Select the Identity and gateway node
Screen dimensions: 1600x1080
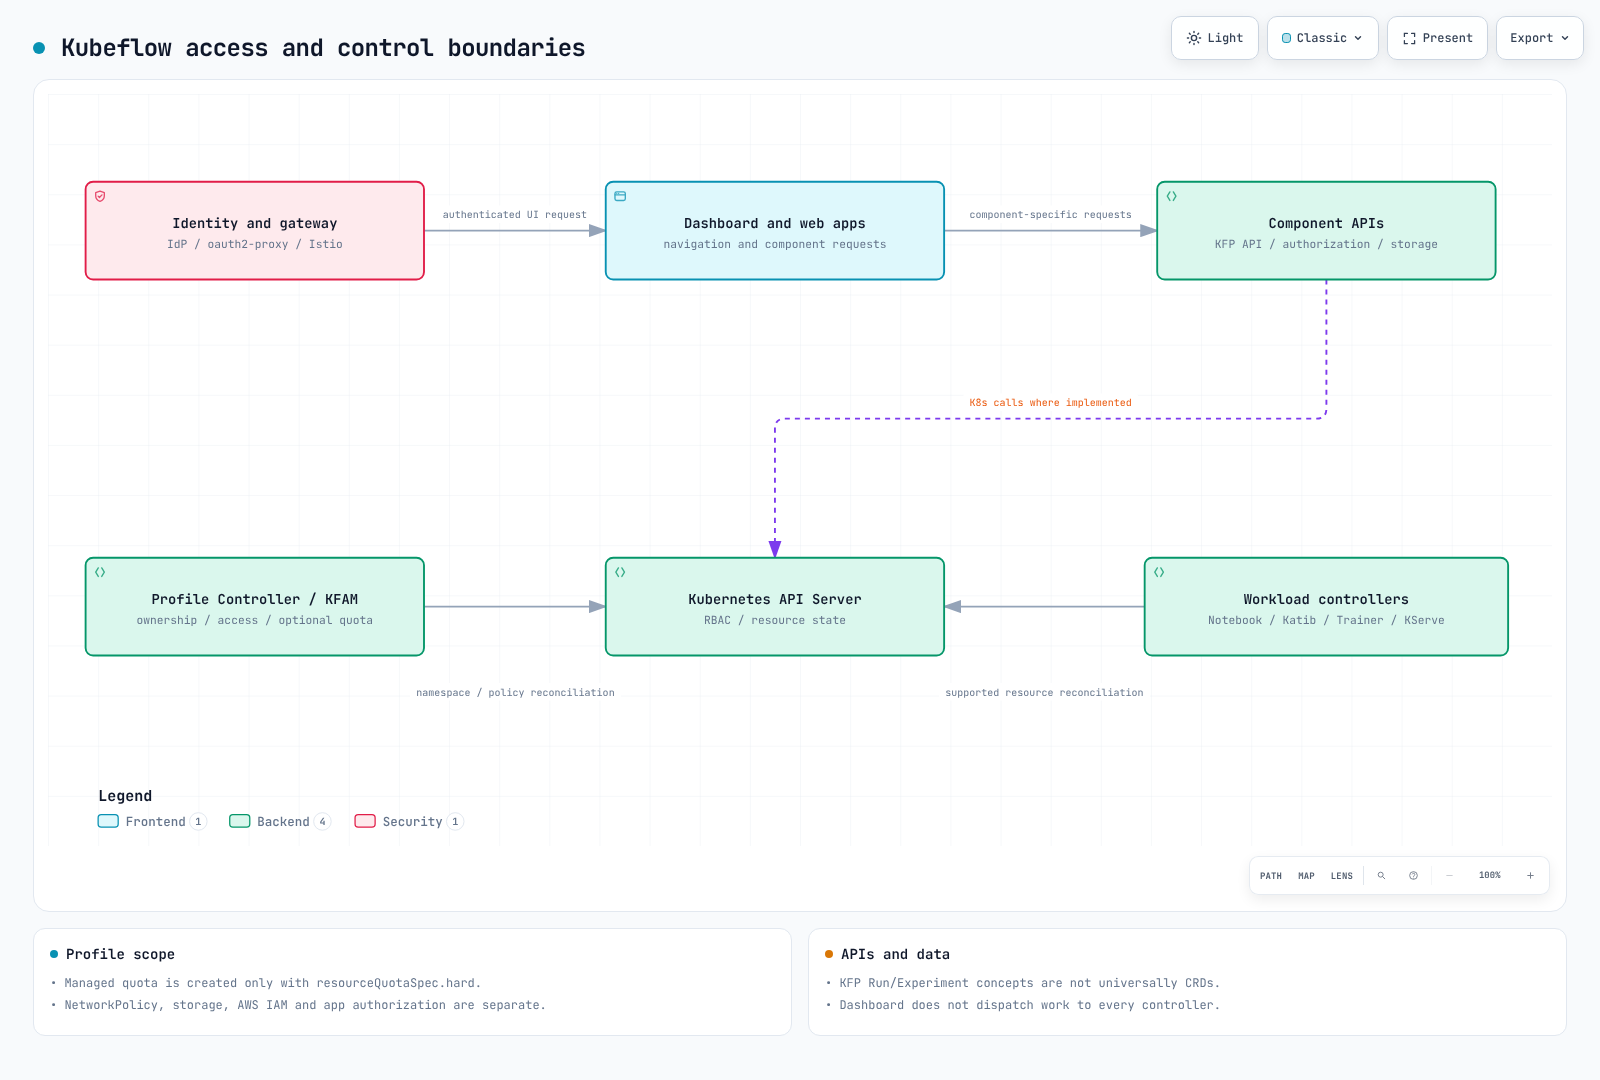pos(255,231)
